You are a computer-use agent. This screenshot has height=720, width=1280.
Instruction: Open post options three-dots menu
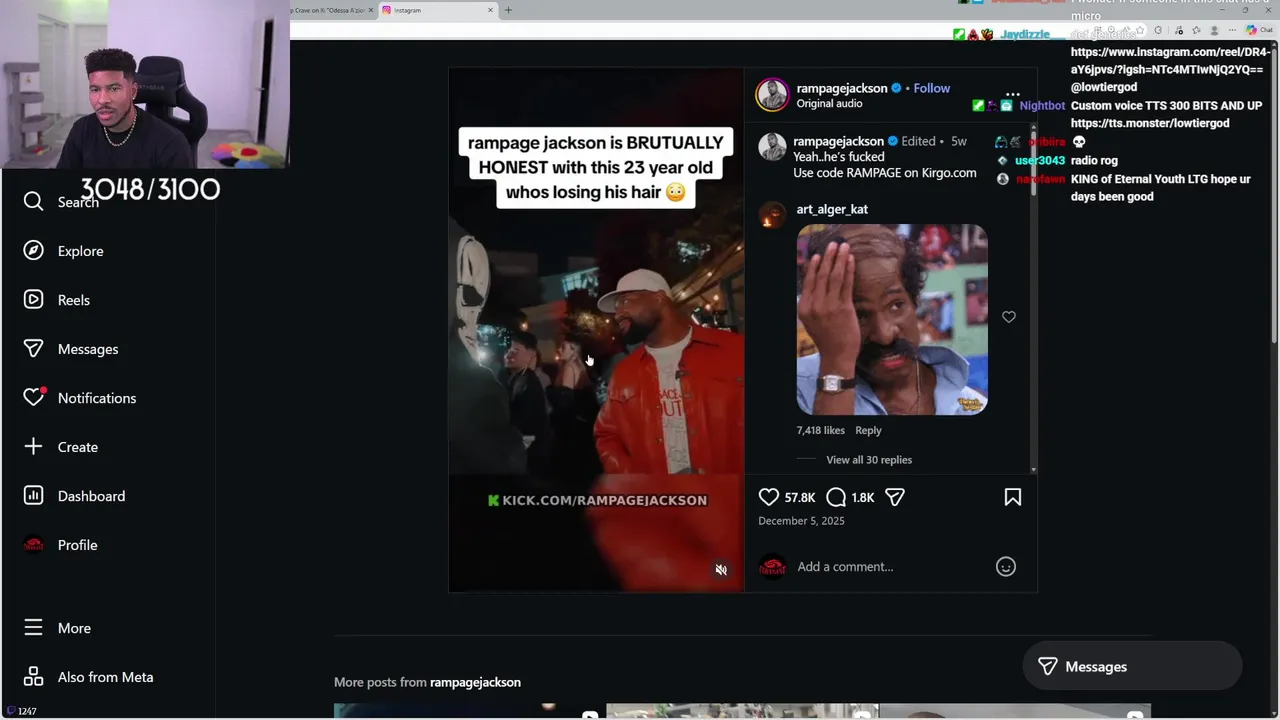[x=1013, y=94]
